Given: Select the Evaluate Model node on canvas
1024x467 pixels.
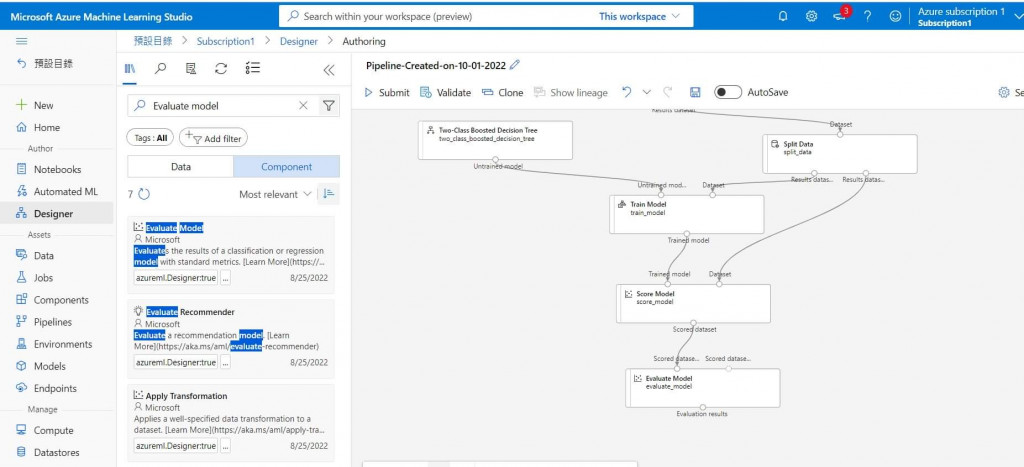Looking at the screenshot, I should (703, 387).
